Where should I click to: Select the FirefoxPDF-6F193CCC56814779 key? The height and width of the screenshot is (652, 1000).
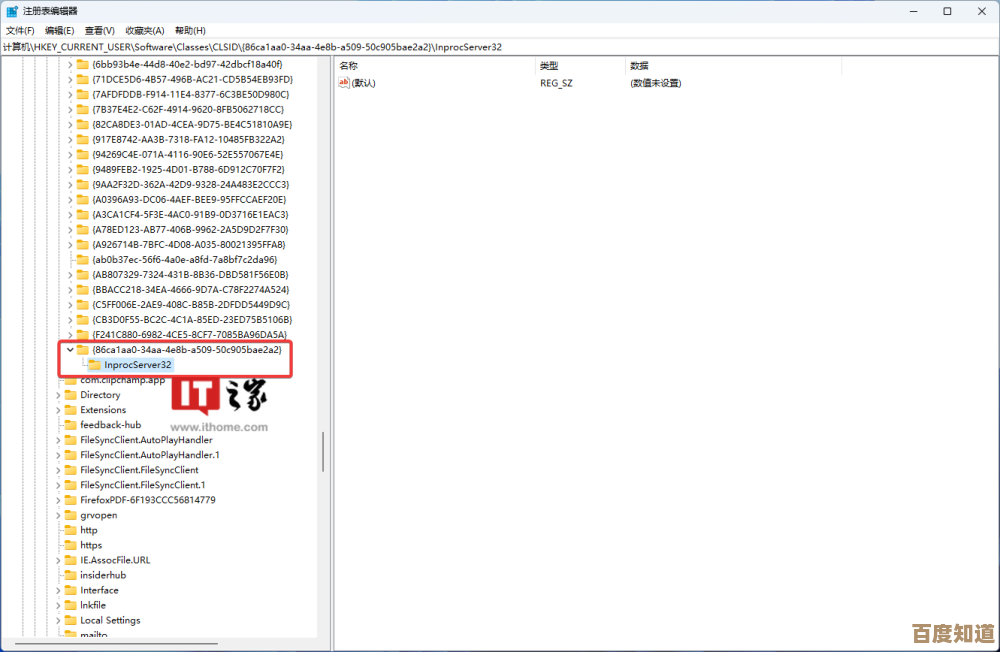147,500
